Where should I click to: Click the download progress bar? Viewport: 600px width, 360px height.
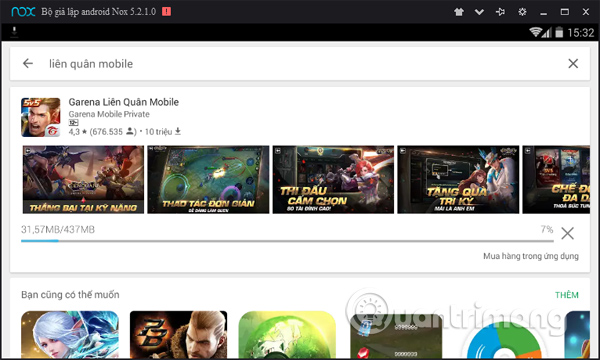pos(287,241)
